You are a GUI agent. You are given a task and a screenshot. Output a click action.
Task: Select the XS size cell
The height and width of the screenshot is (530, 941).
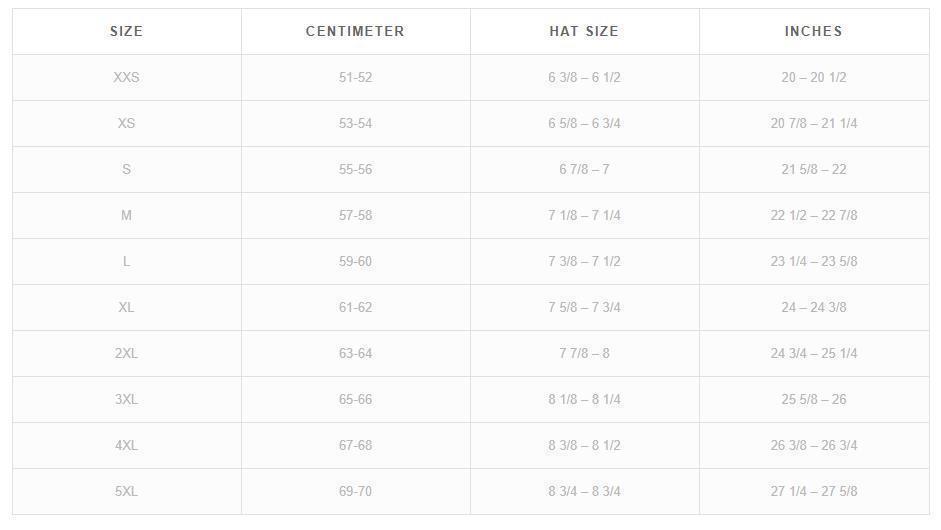point(126,123)
